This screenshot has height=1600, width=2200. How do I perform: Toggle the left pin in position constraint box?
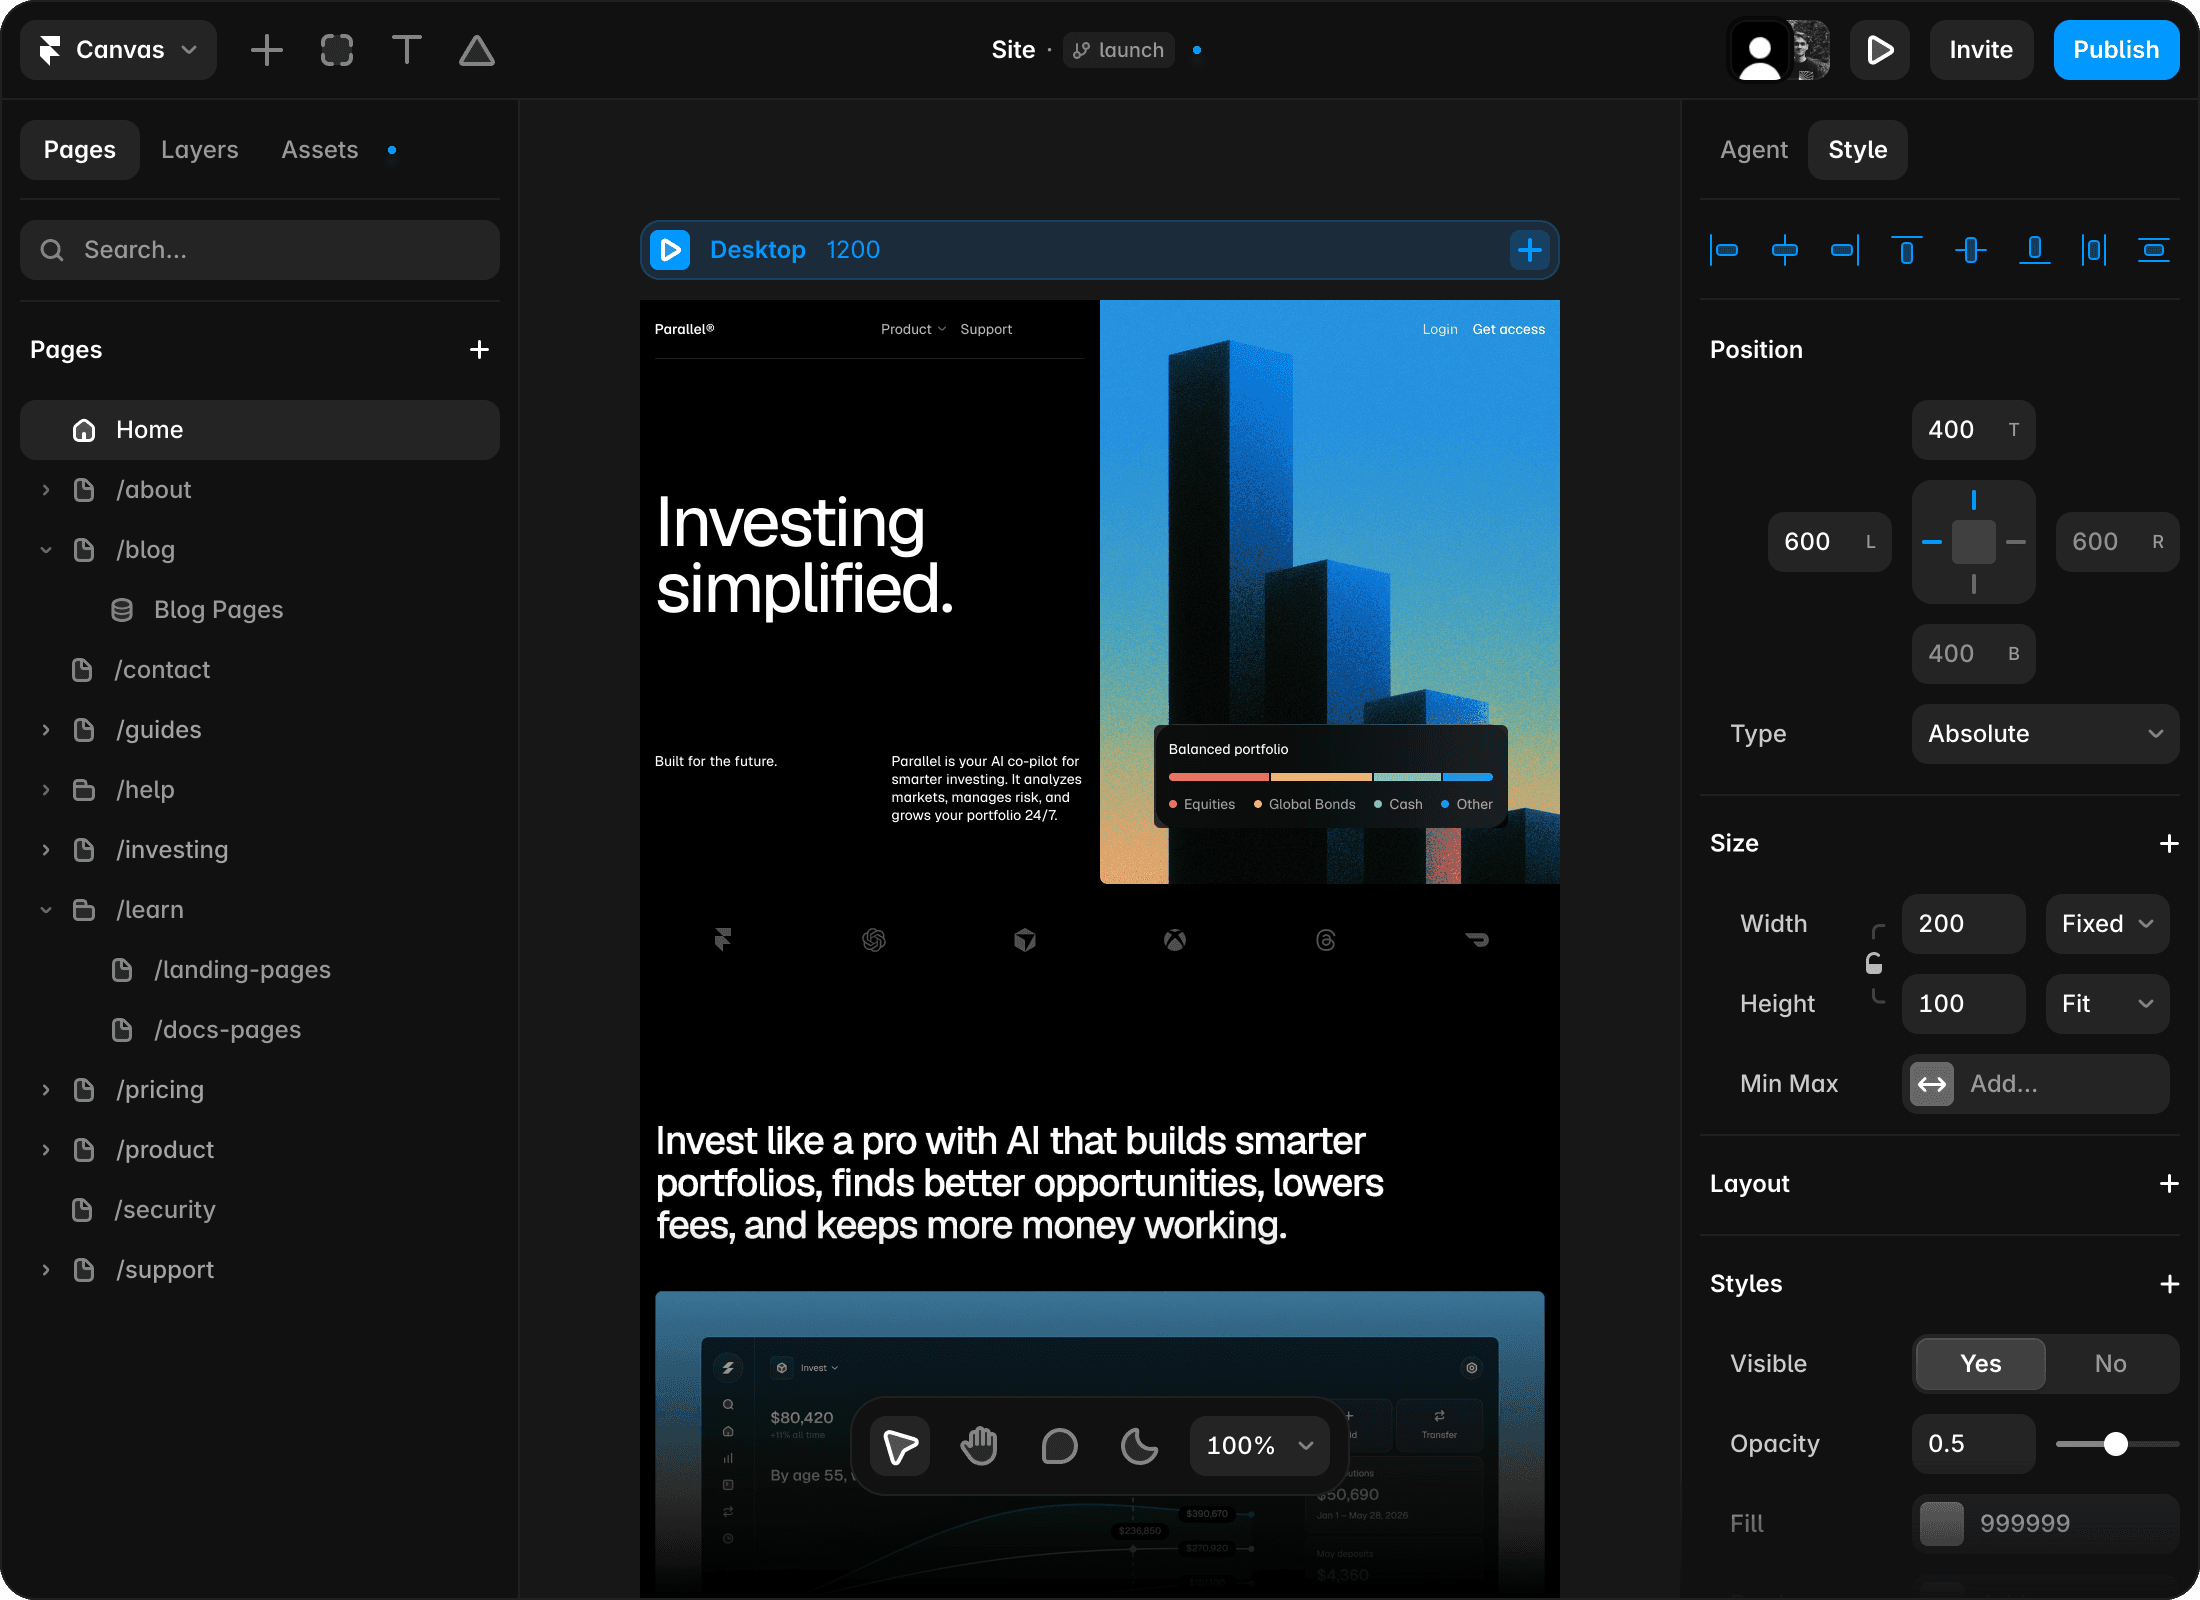tap(1932, 542)
